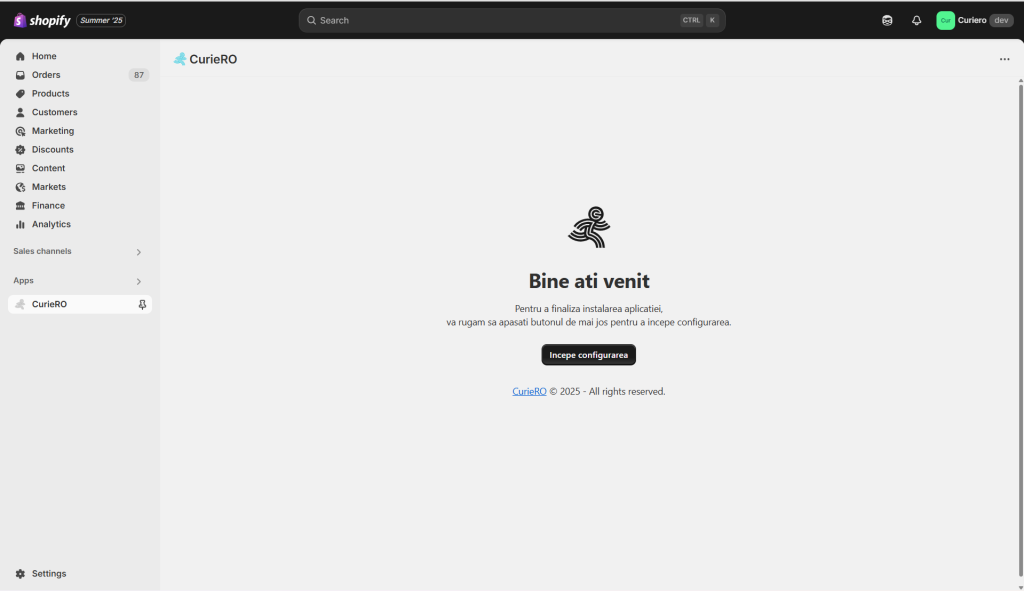1024x591 pixels.
Task: Select CurieRO app in sidebar
Action: 80,304
